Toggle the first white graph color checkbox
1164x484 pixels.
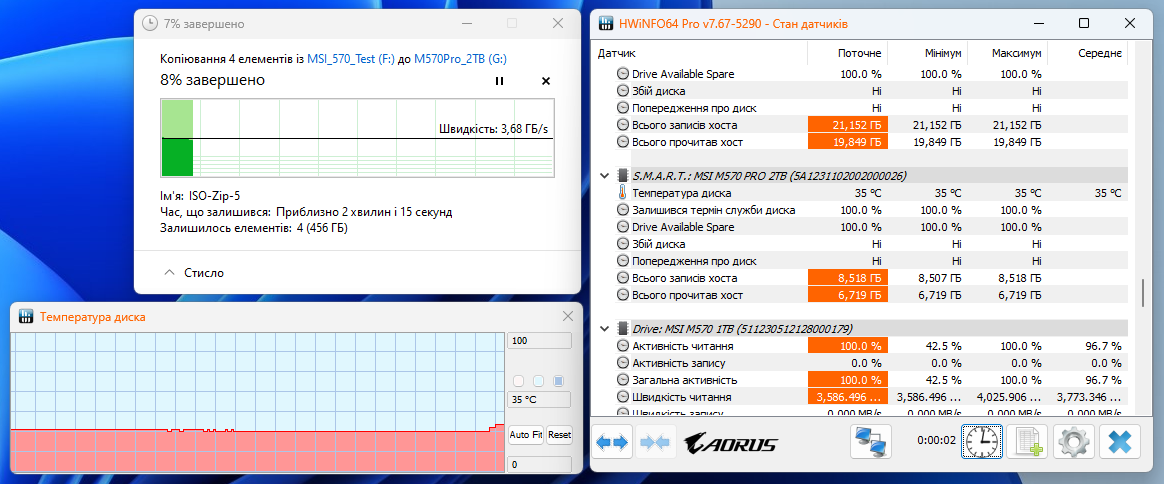(x=519, y=381)
